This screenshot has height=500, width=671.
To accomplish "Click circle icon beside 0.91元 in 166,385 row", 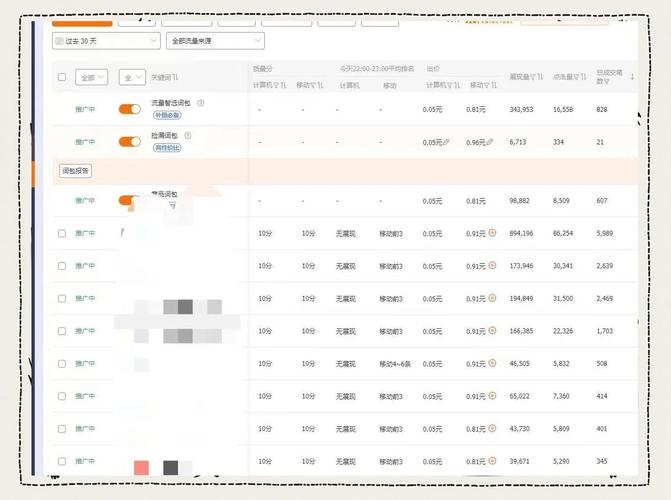I will coord(492,330).
